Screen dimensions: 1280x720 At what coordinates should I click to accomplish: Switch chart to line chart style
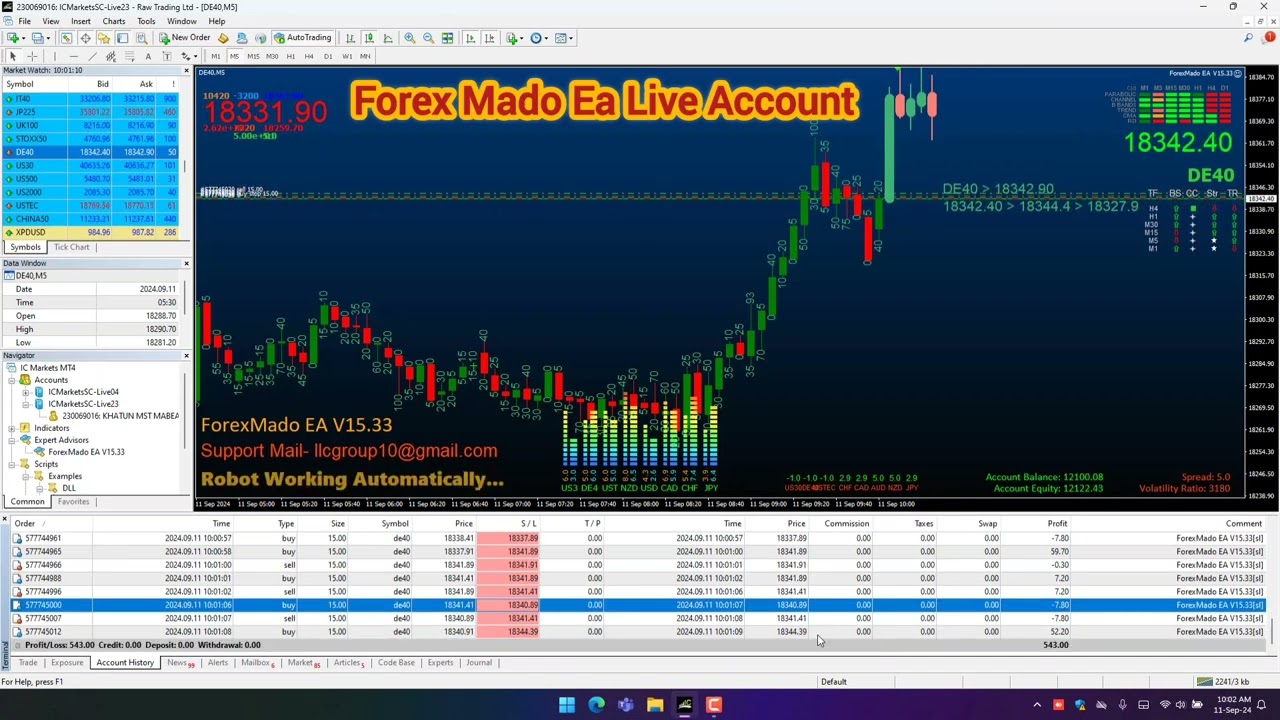point(388,38)
